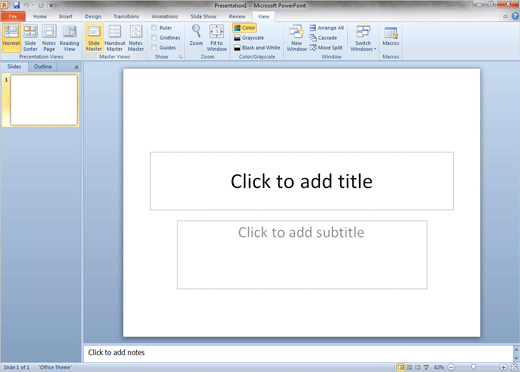Open the Zoom dialog magnifier
Viewport: 520px width, 372px height.
point(196,35)
